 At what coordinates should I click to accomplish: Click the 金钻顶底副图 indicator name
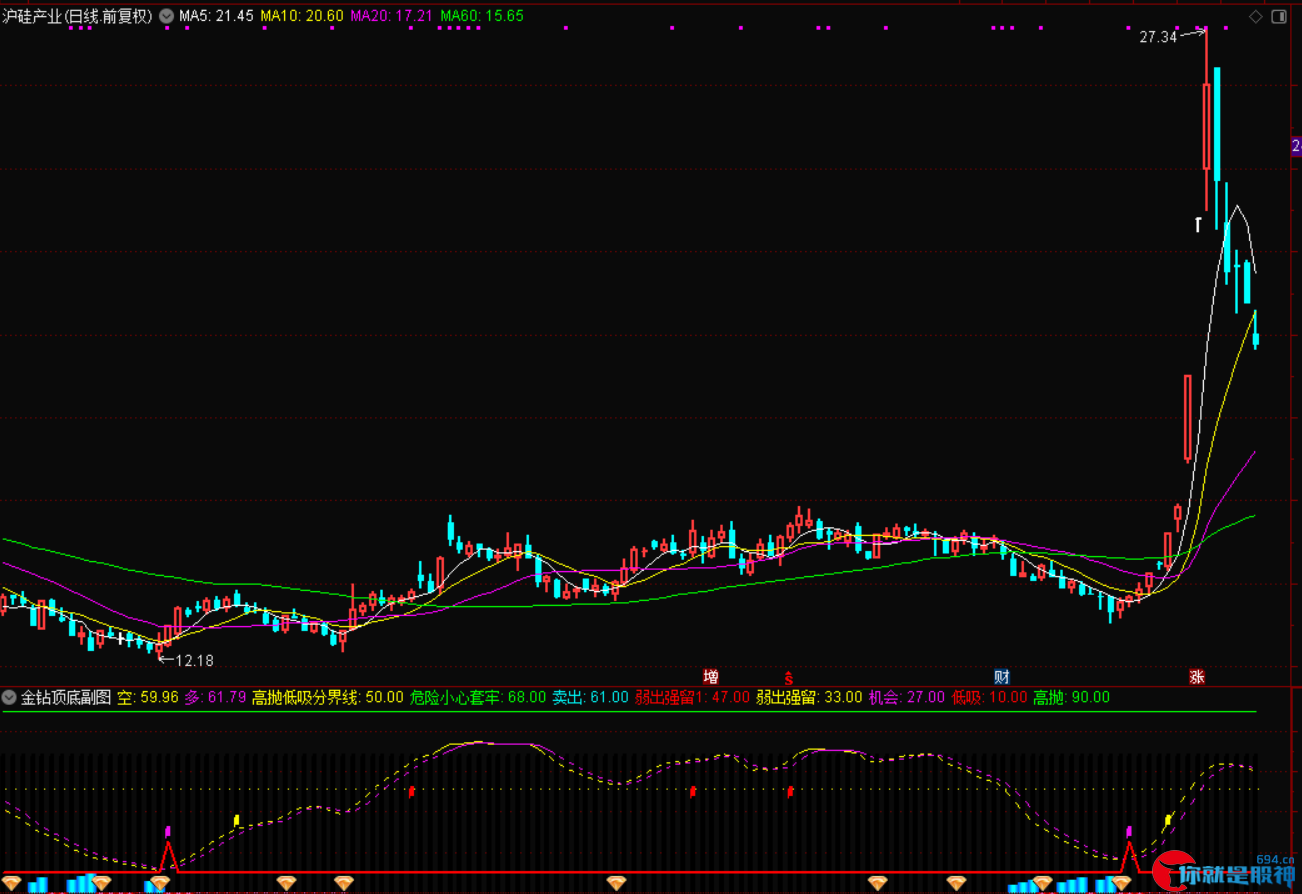[x=66, y=697]
